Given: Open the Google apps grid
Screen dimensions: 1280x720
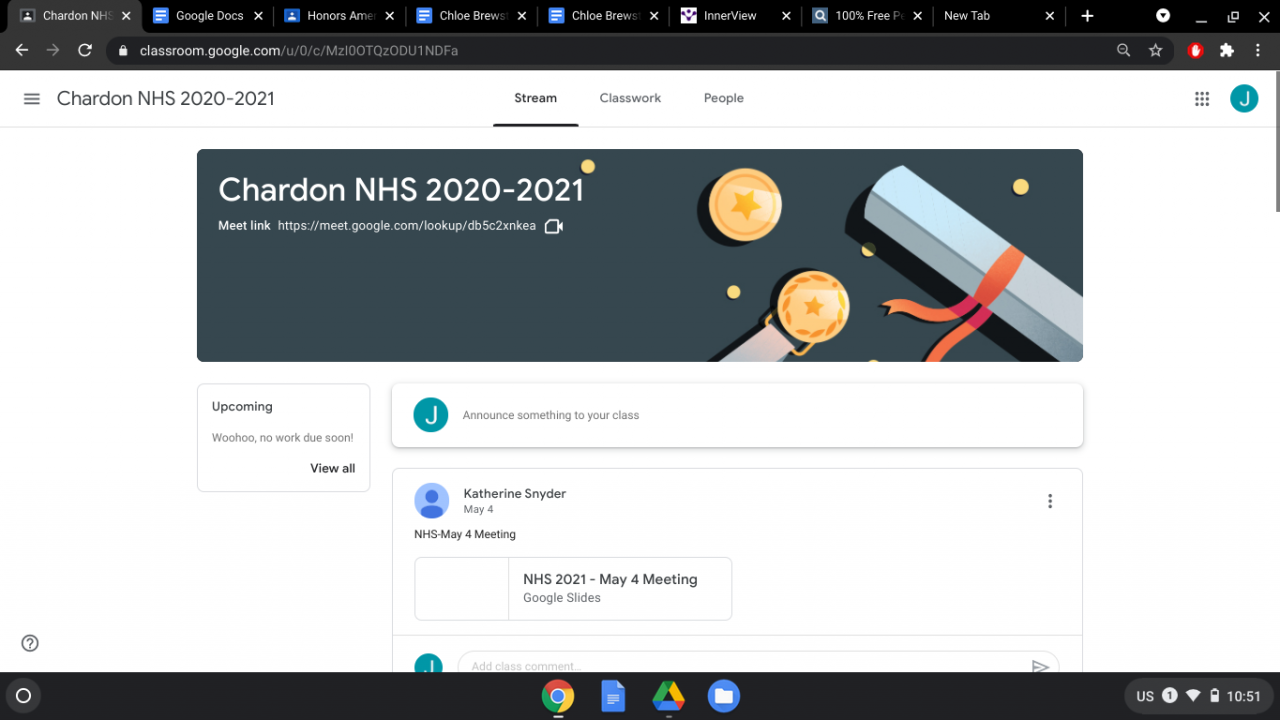Looking at the screenshot, I should (x=1202, y=99).
